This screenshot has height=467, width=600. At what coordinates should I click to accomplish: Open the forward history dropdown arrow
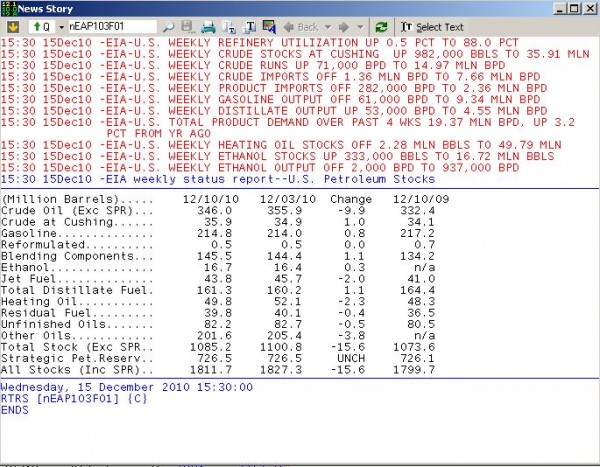[x=360, y=27]
